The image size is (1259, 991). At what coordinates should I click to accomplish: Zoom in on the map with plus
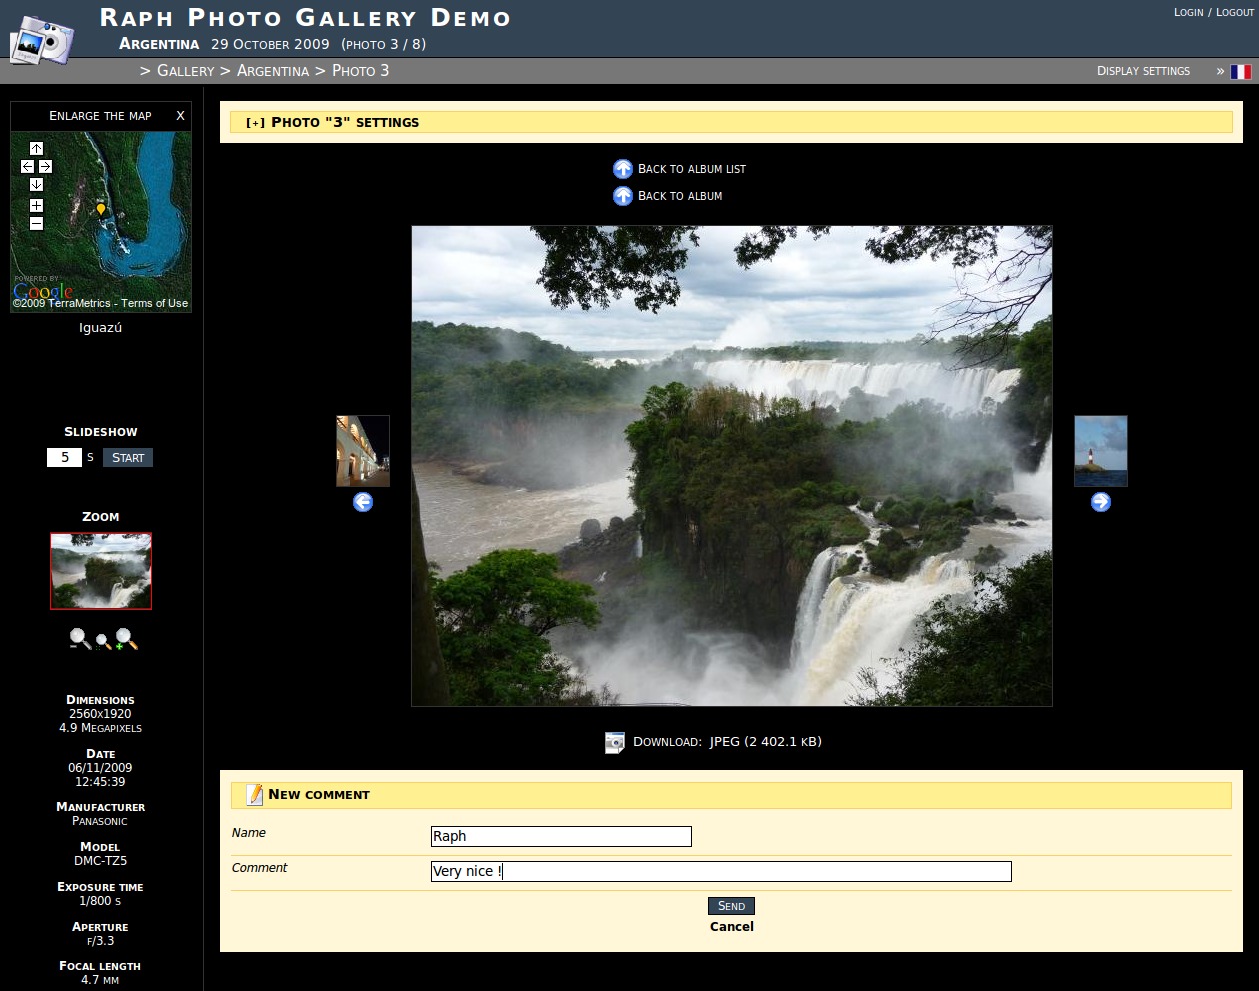coord(36,205)
